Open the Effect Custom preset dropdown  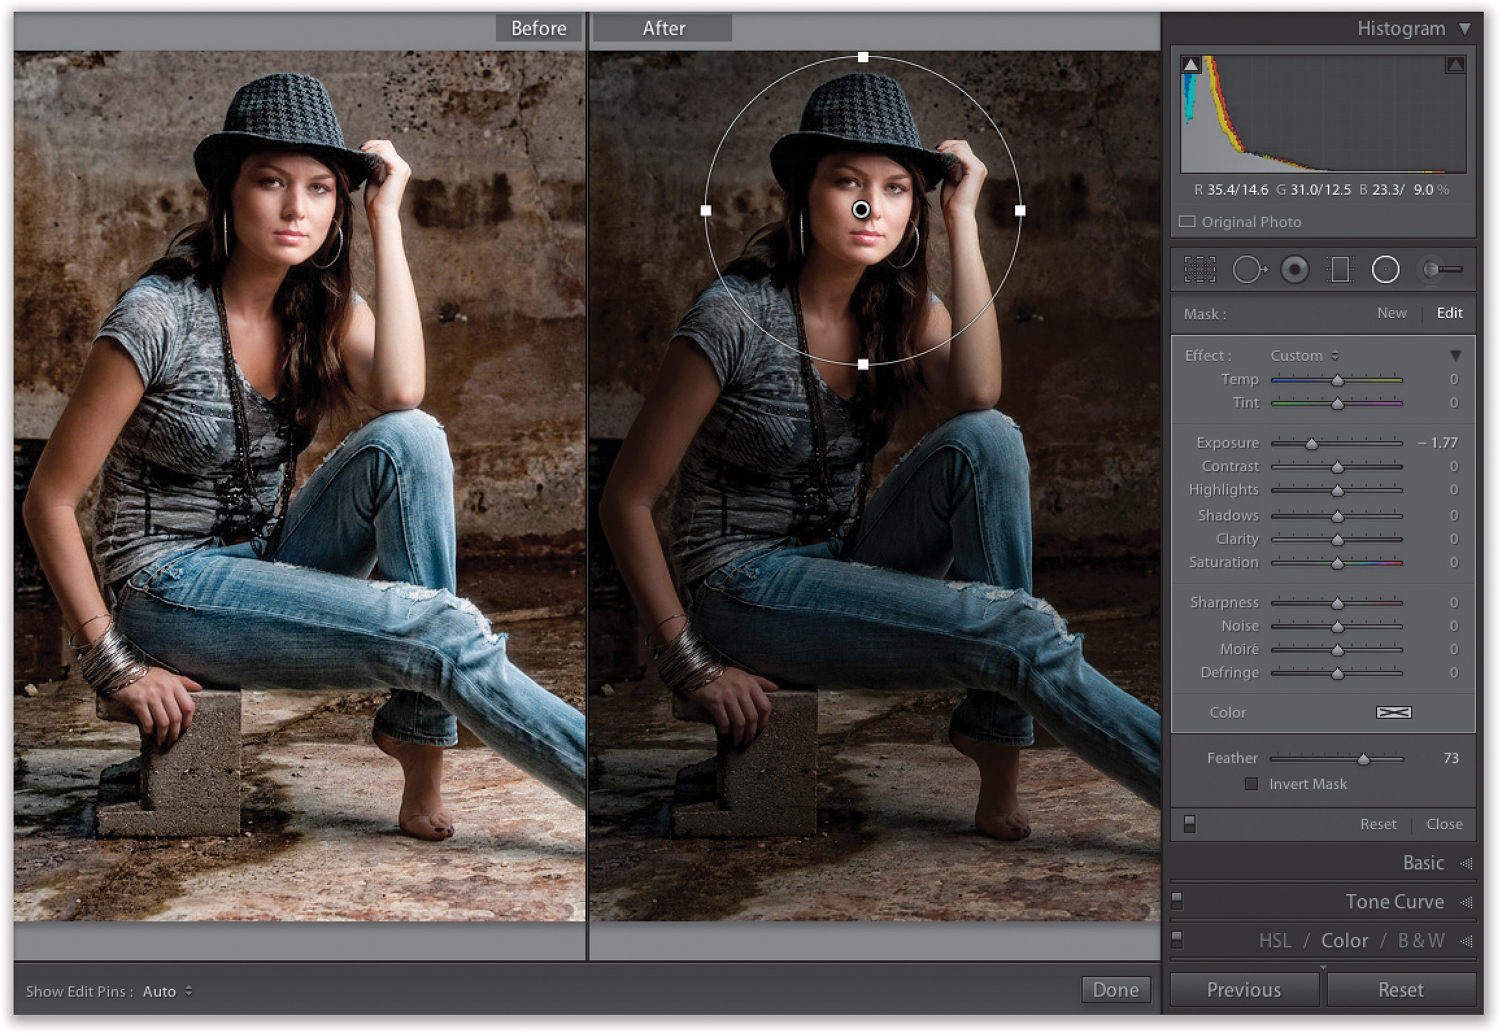1305,355
